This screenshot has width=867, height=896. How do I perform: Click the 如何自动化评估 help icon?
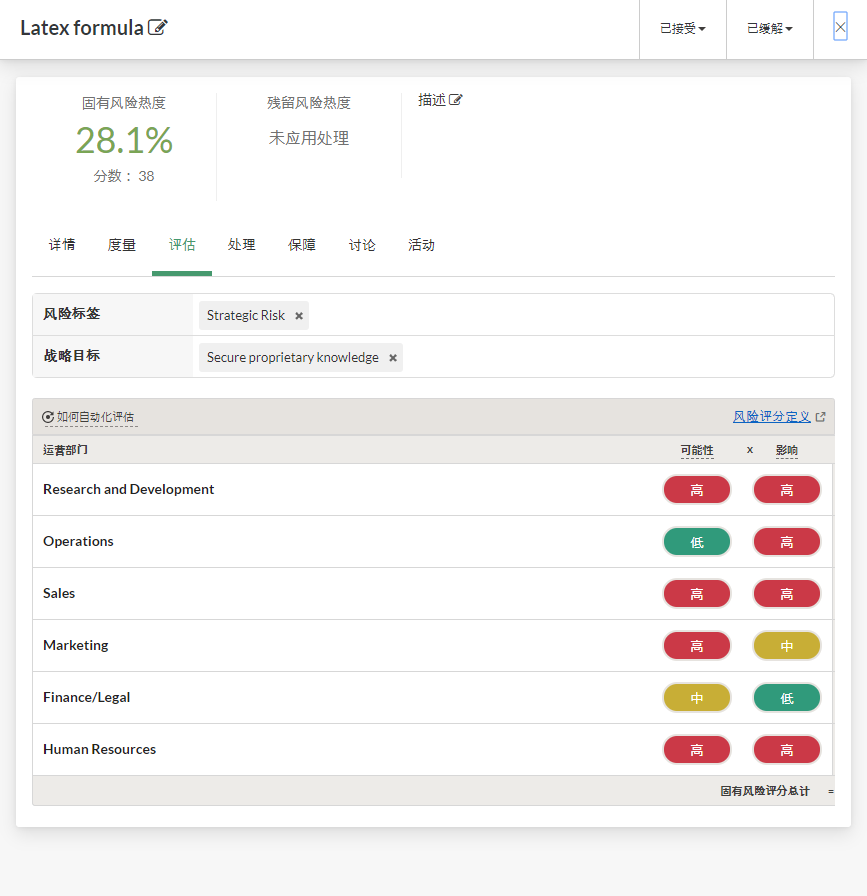(48, 417)
